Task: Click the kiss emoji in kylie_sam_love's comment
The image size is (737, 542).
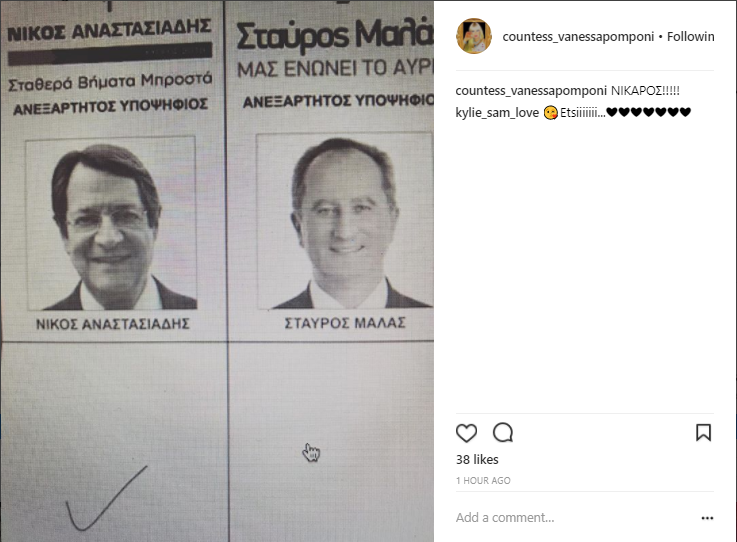Action: [550, 113]
